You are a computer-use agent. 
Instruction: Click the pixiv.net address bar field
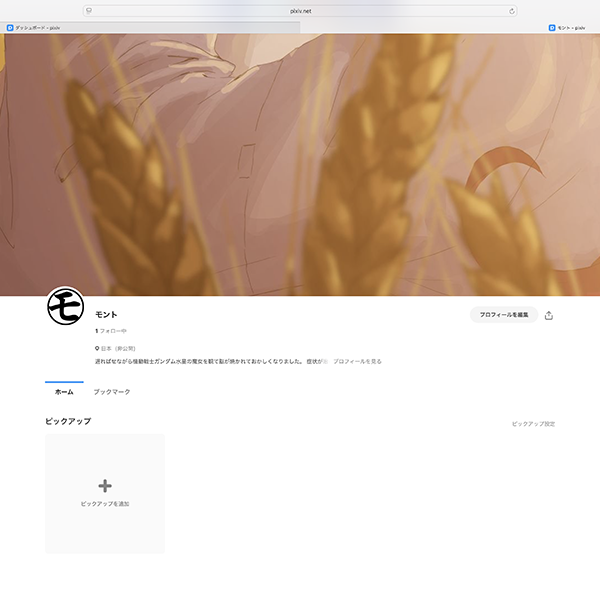click(300, 11)
